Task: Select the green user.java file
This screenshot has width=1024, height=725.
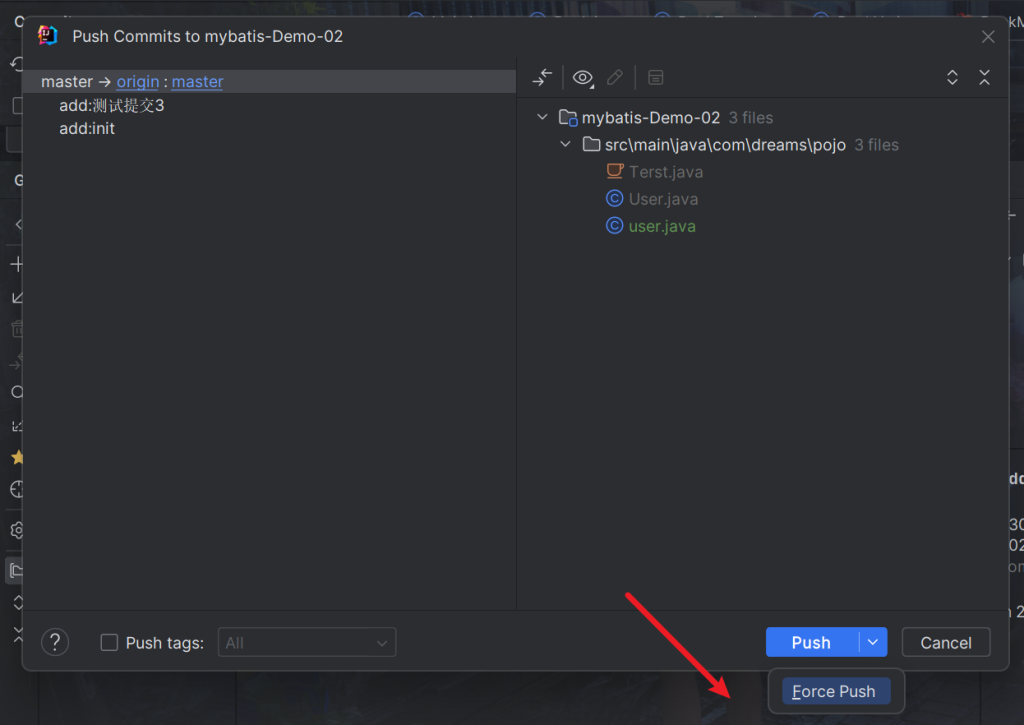Action: pos(661,226)
